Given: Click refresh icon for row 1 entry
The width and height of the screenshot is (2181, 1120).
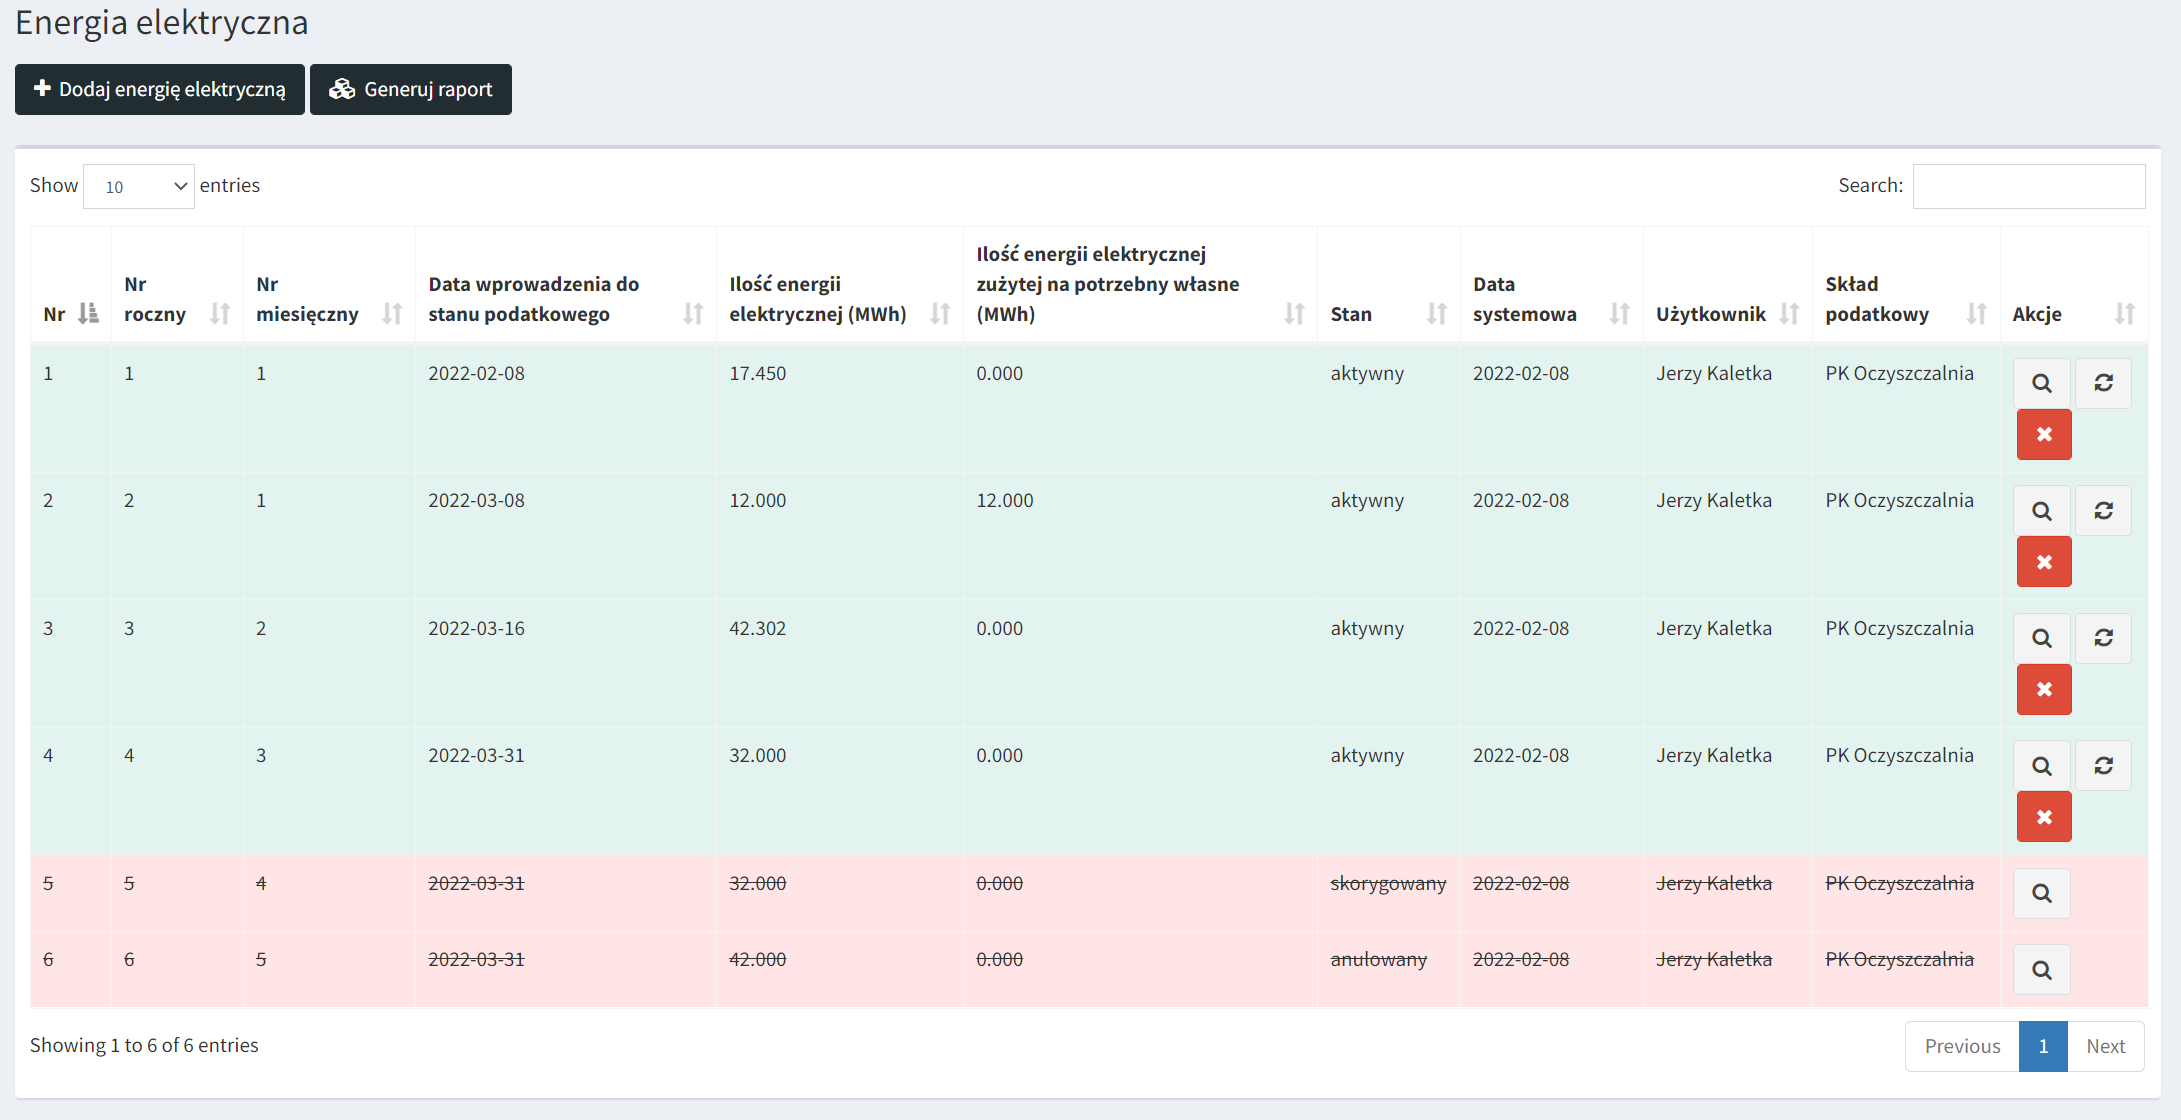Looking at the screenshot, I should tap(2103, 383).
